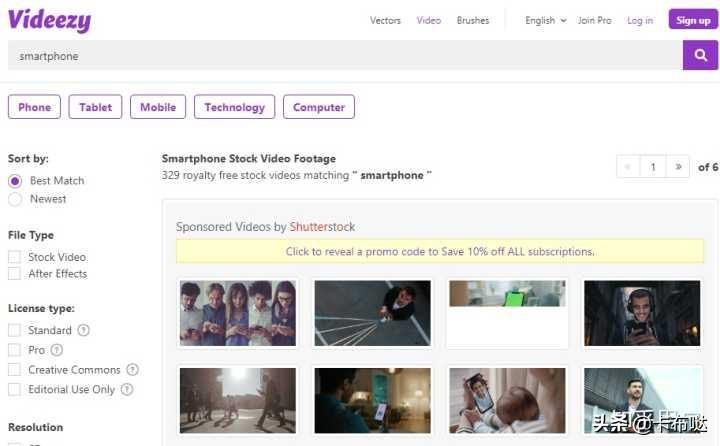Open the Videezy logo homepage
Image resolution: width=720 pixels, height=446 pixels.
pos(50,21)
